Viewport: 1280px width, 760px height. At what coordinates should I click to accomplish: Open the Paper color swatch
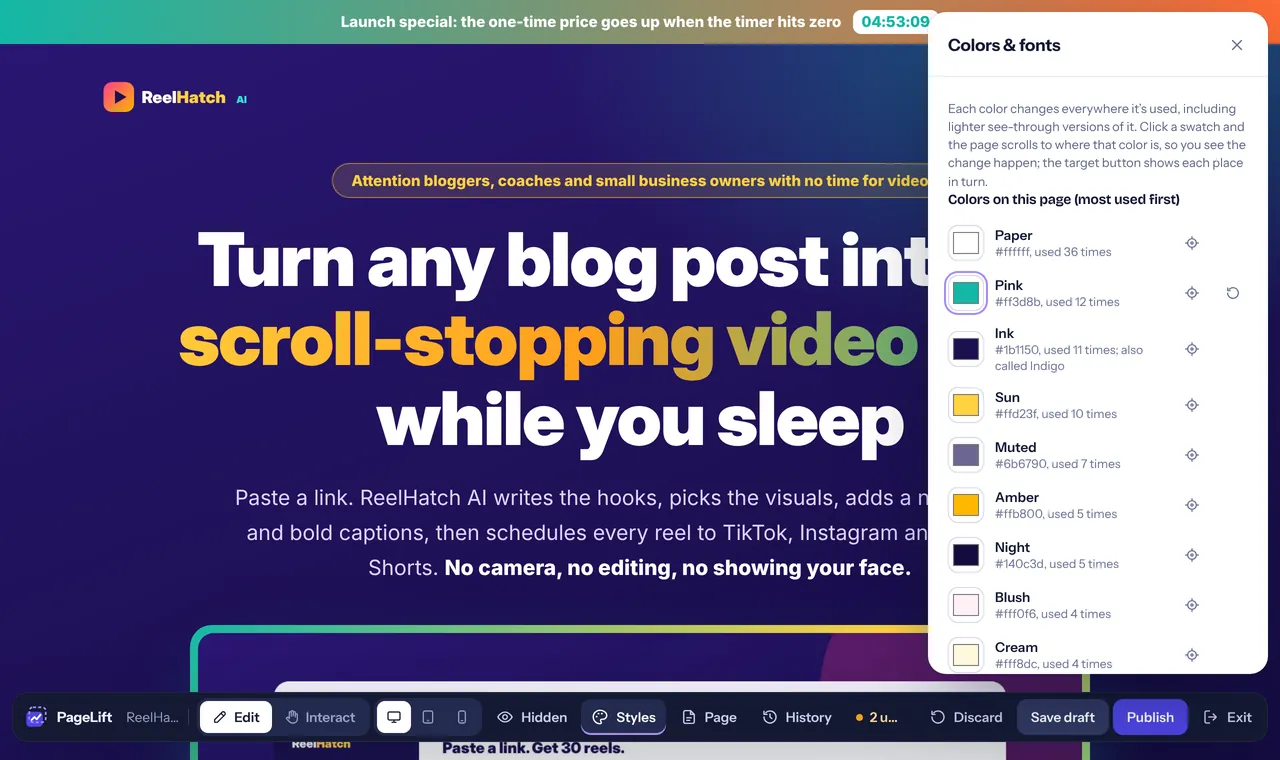[x=966, y=243]
